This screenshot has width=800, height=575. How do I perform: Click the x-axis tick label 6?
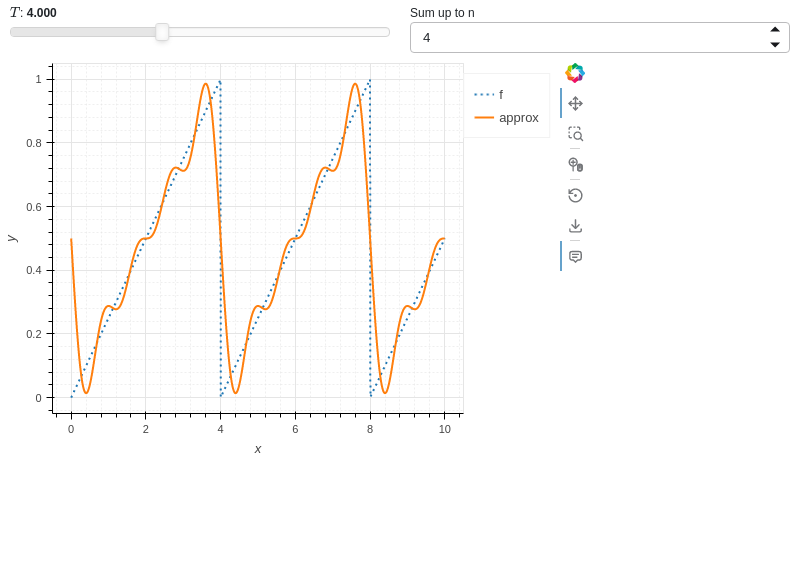tap(295, 429)
